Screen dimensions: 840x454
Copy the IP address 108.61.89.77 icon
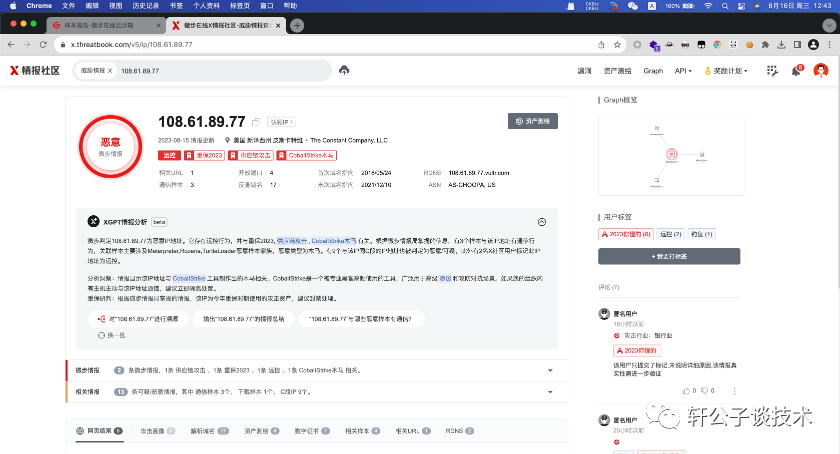pos(256,122)
